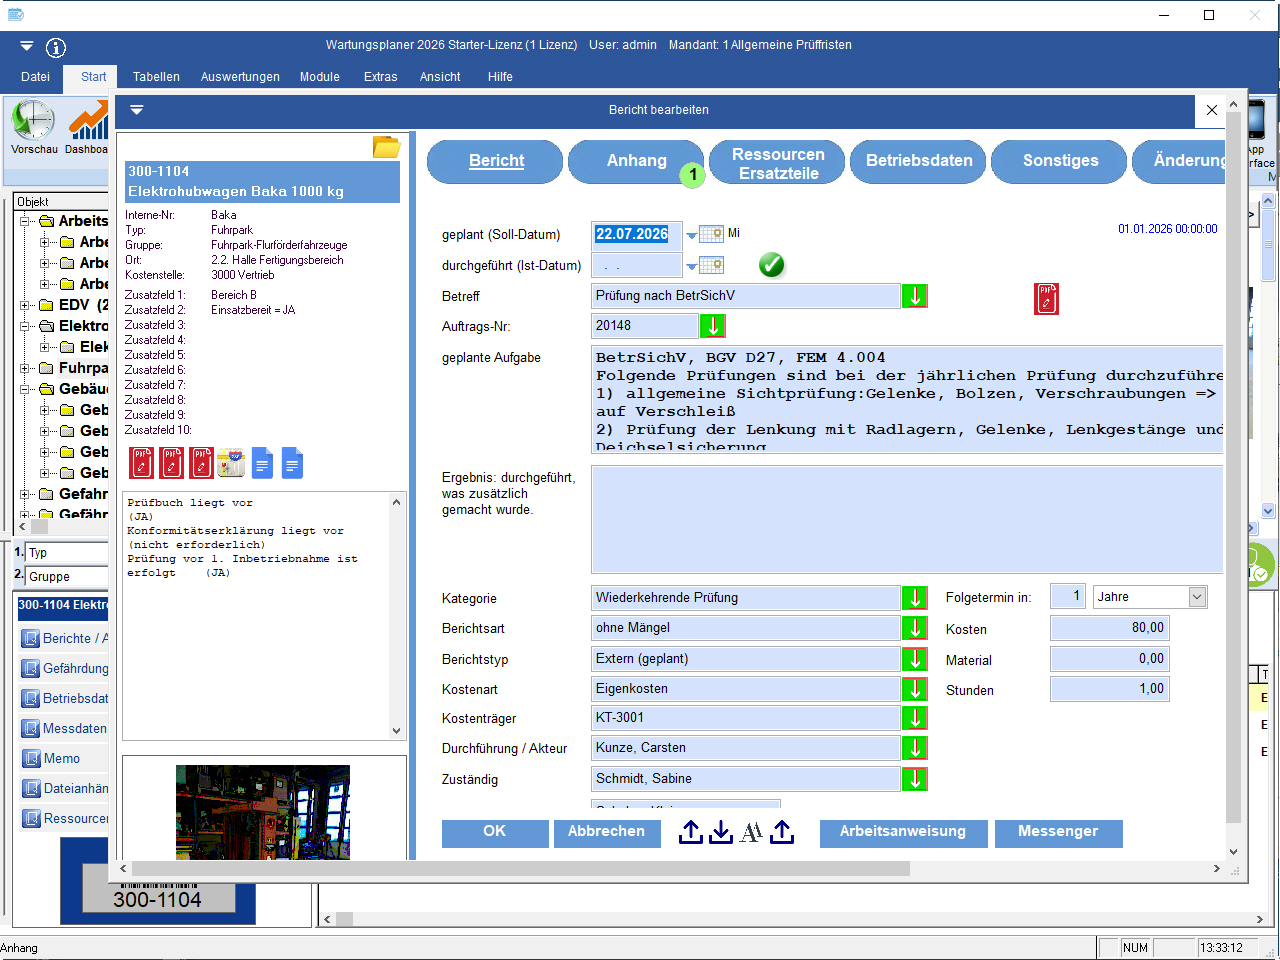The height and width of the screenshot is (960, 1280).
Task: Open the Betriebsdaten tab
Action: (x=918, y=161)
